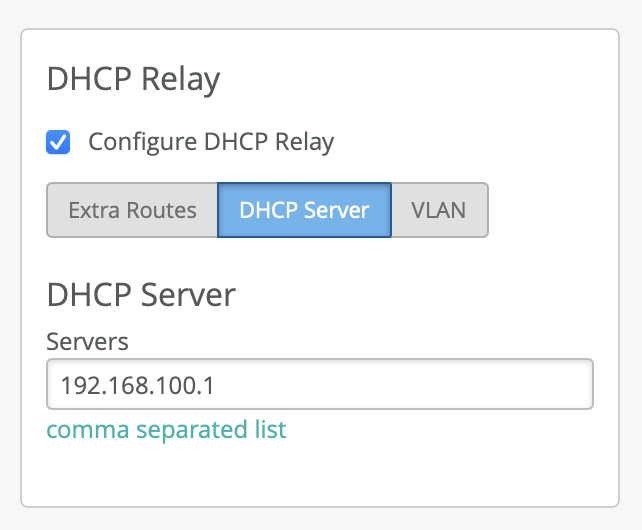
Task: Open the VLAN tab
Action: [x=439, y=210]
